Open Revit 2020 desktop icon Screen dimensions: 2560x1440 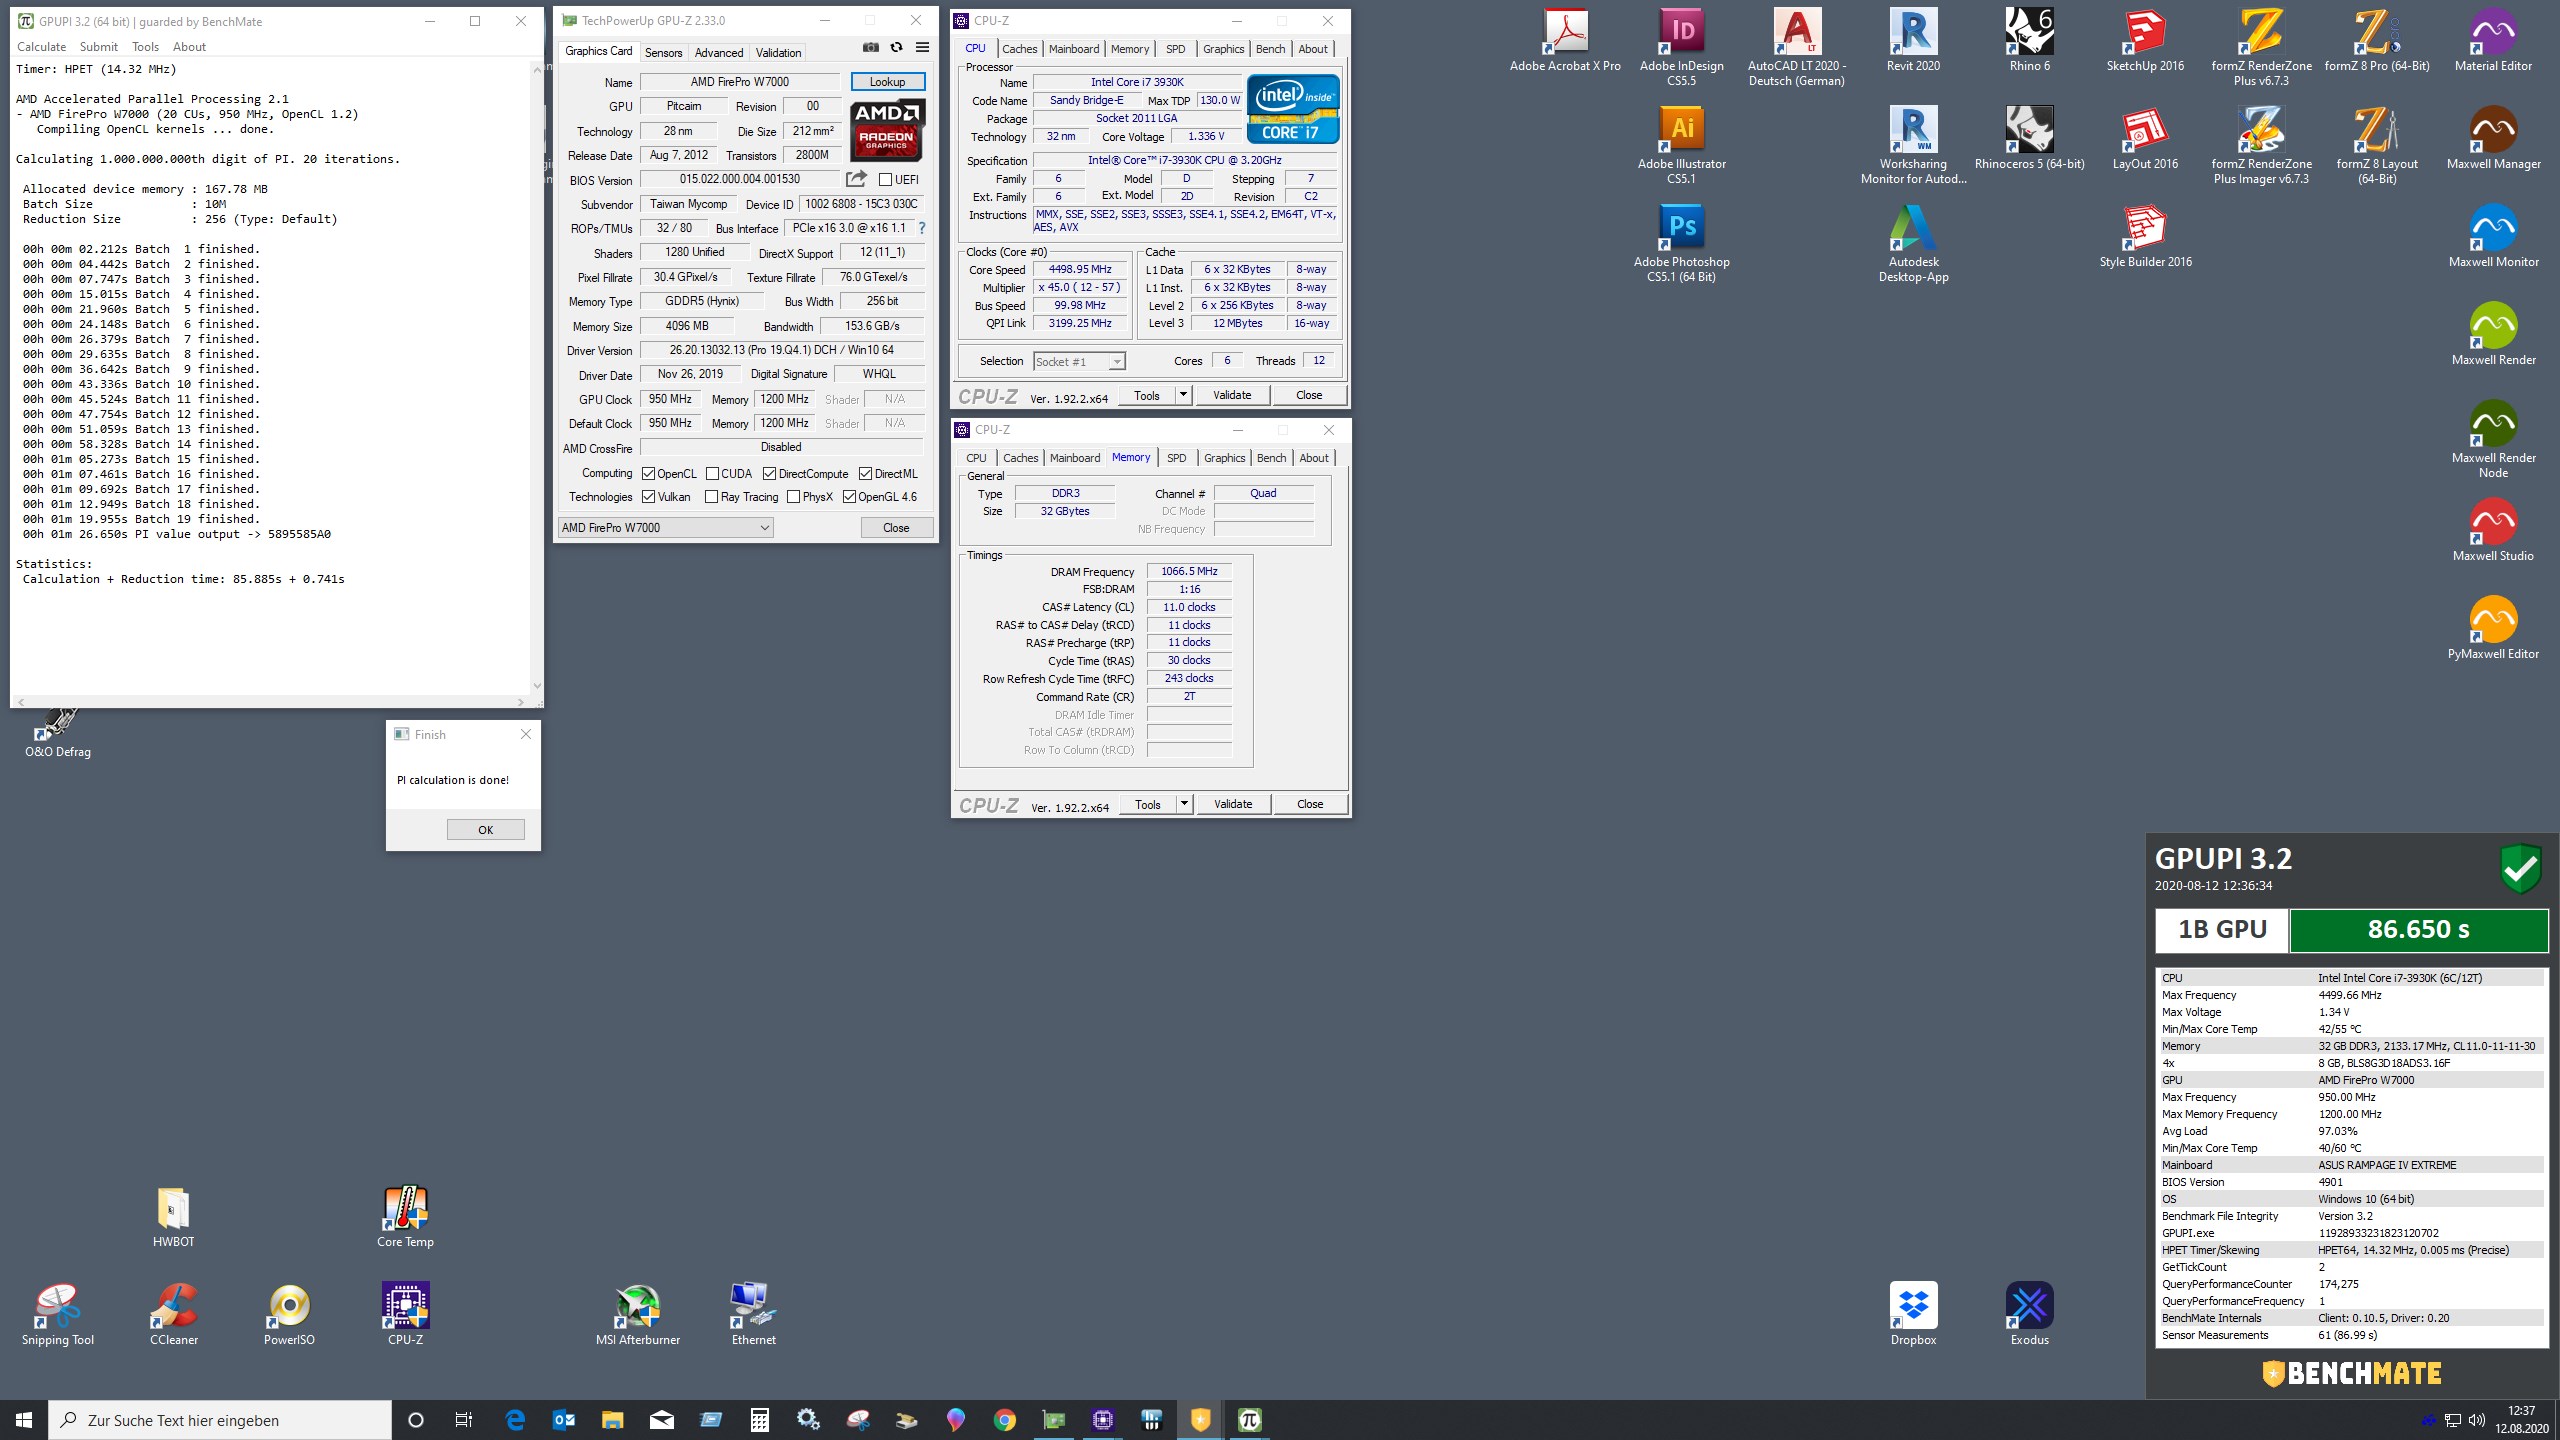coord(1913,41)
